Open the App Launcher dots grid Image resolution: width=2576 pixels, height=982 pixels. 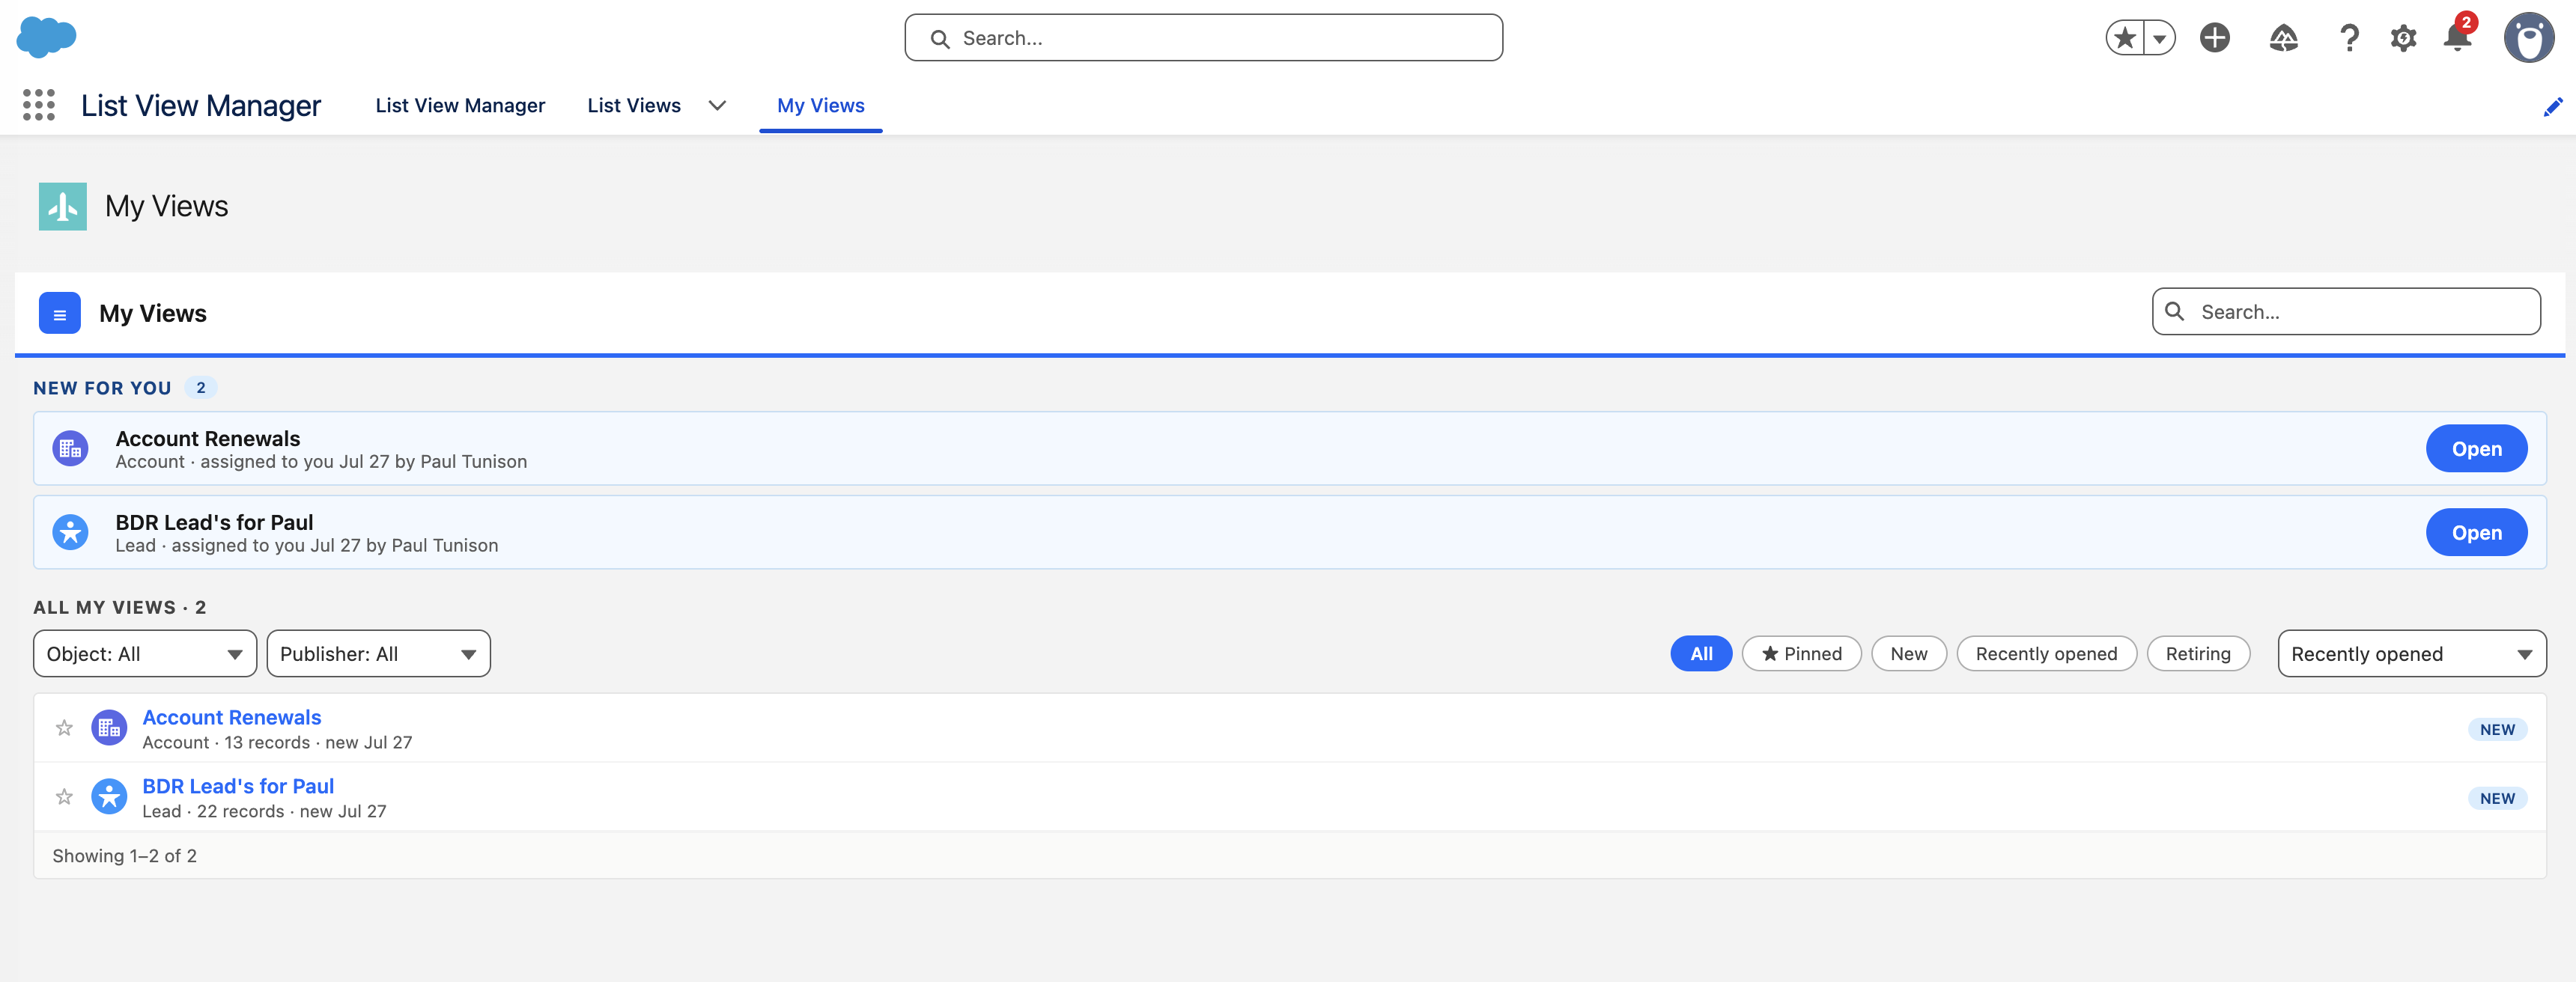(39, 105)
